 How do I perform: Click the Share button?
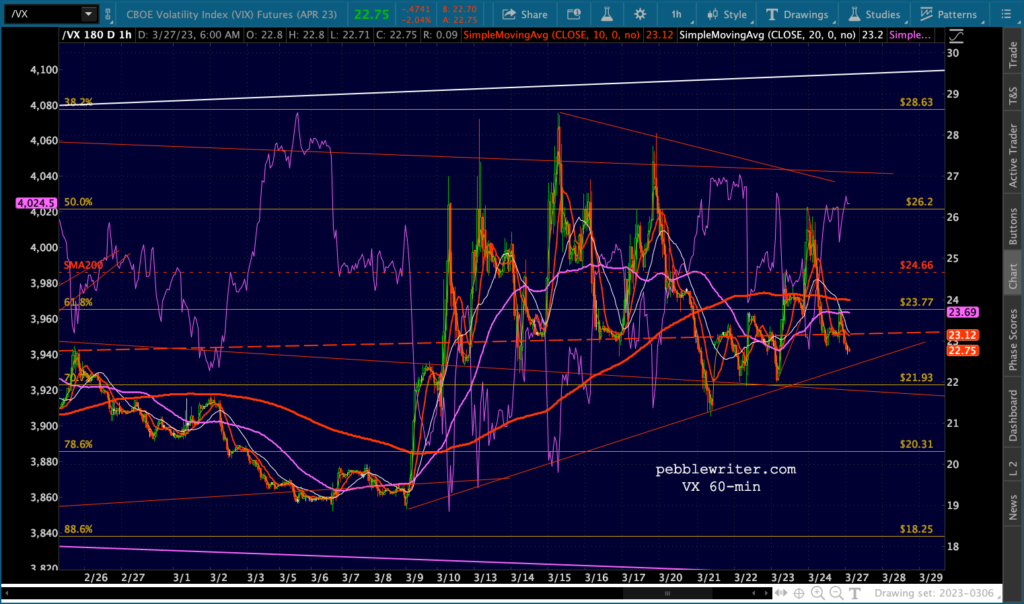(x=525, y=14)
